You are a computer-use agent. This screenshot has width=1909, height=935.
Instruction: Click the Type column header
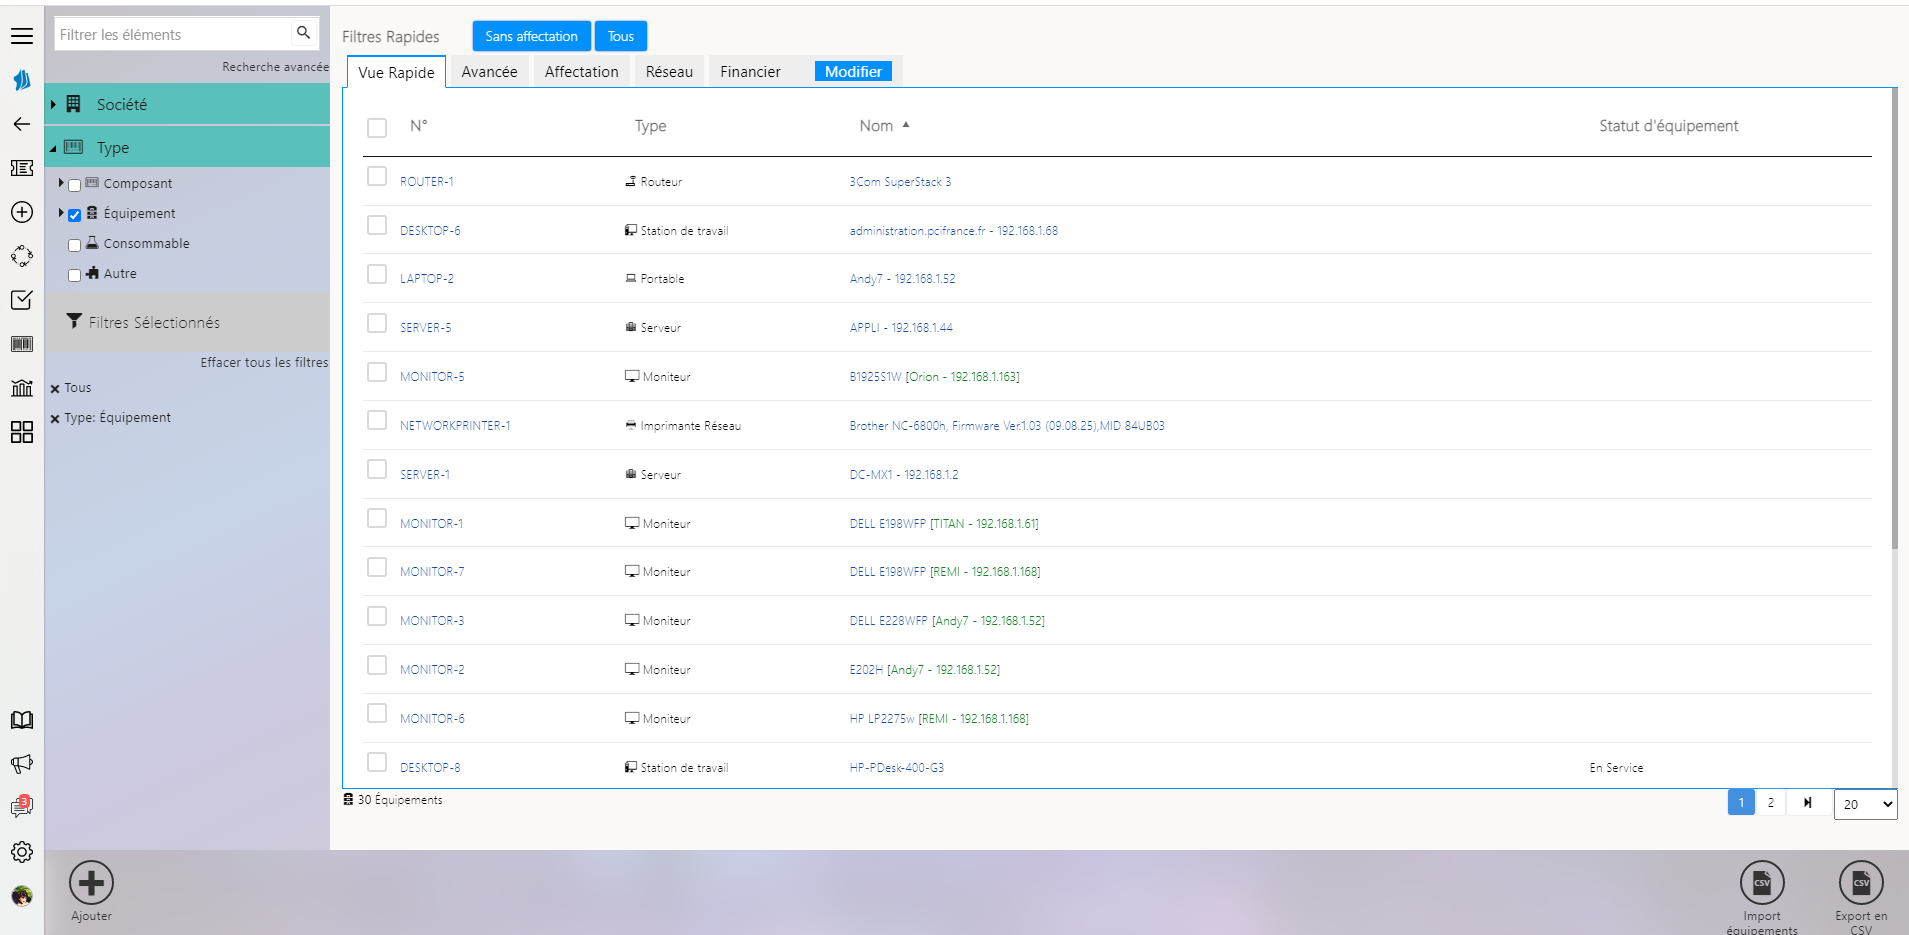[x=650, y=126]
